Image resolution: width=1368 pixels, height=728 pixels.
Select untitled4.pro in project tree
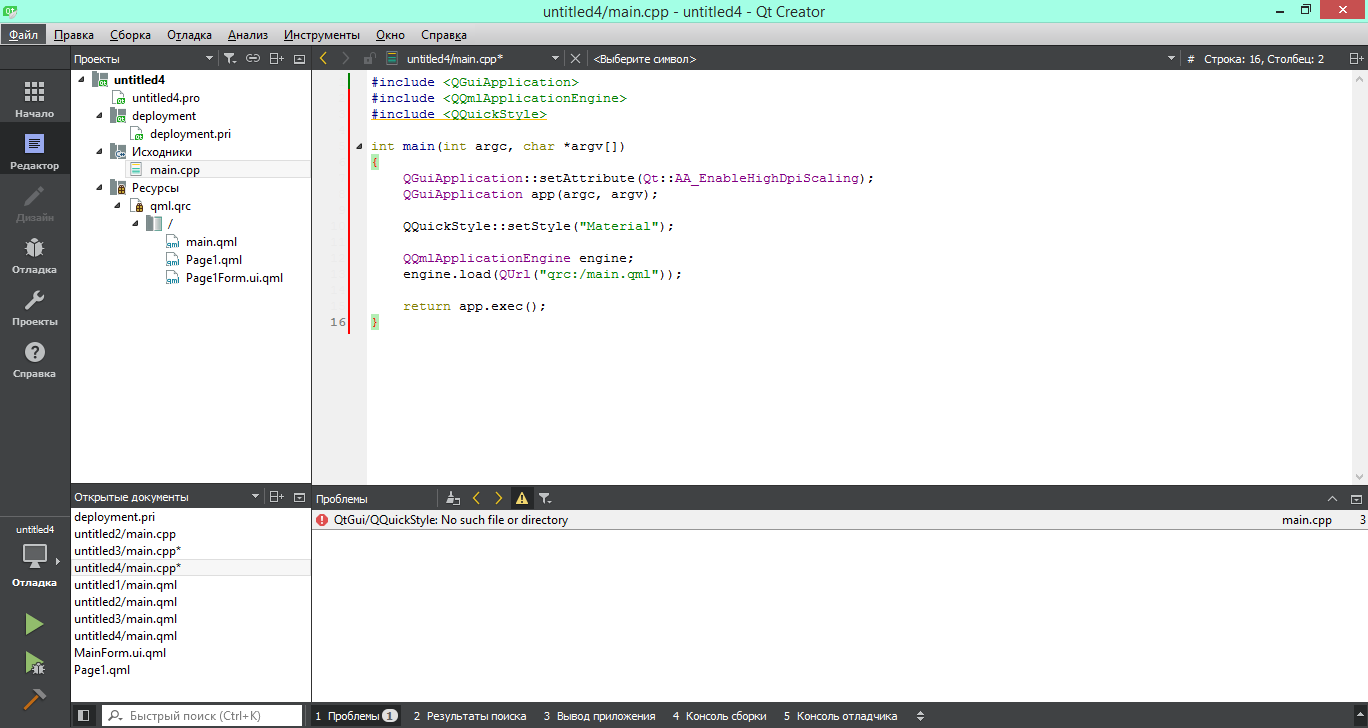click(166, 98)
